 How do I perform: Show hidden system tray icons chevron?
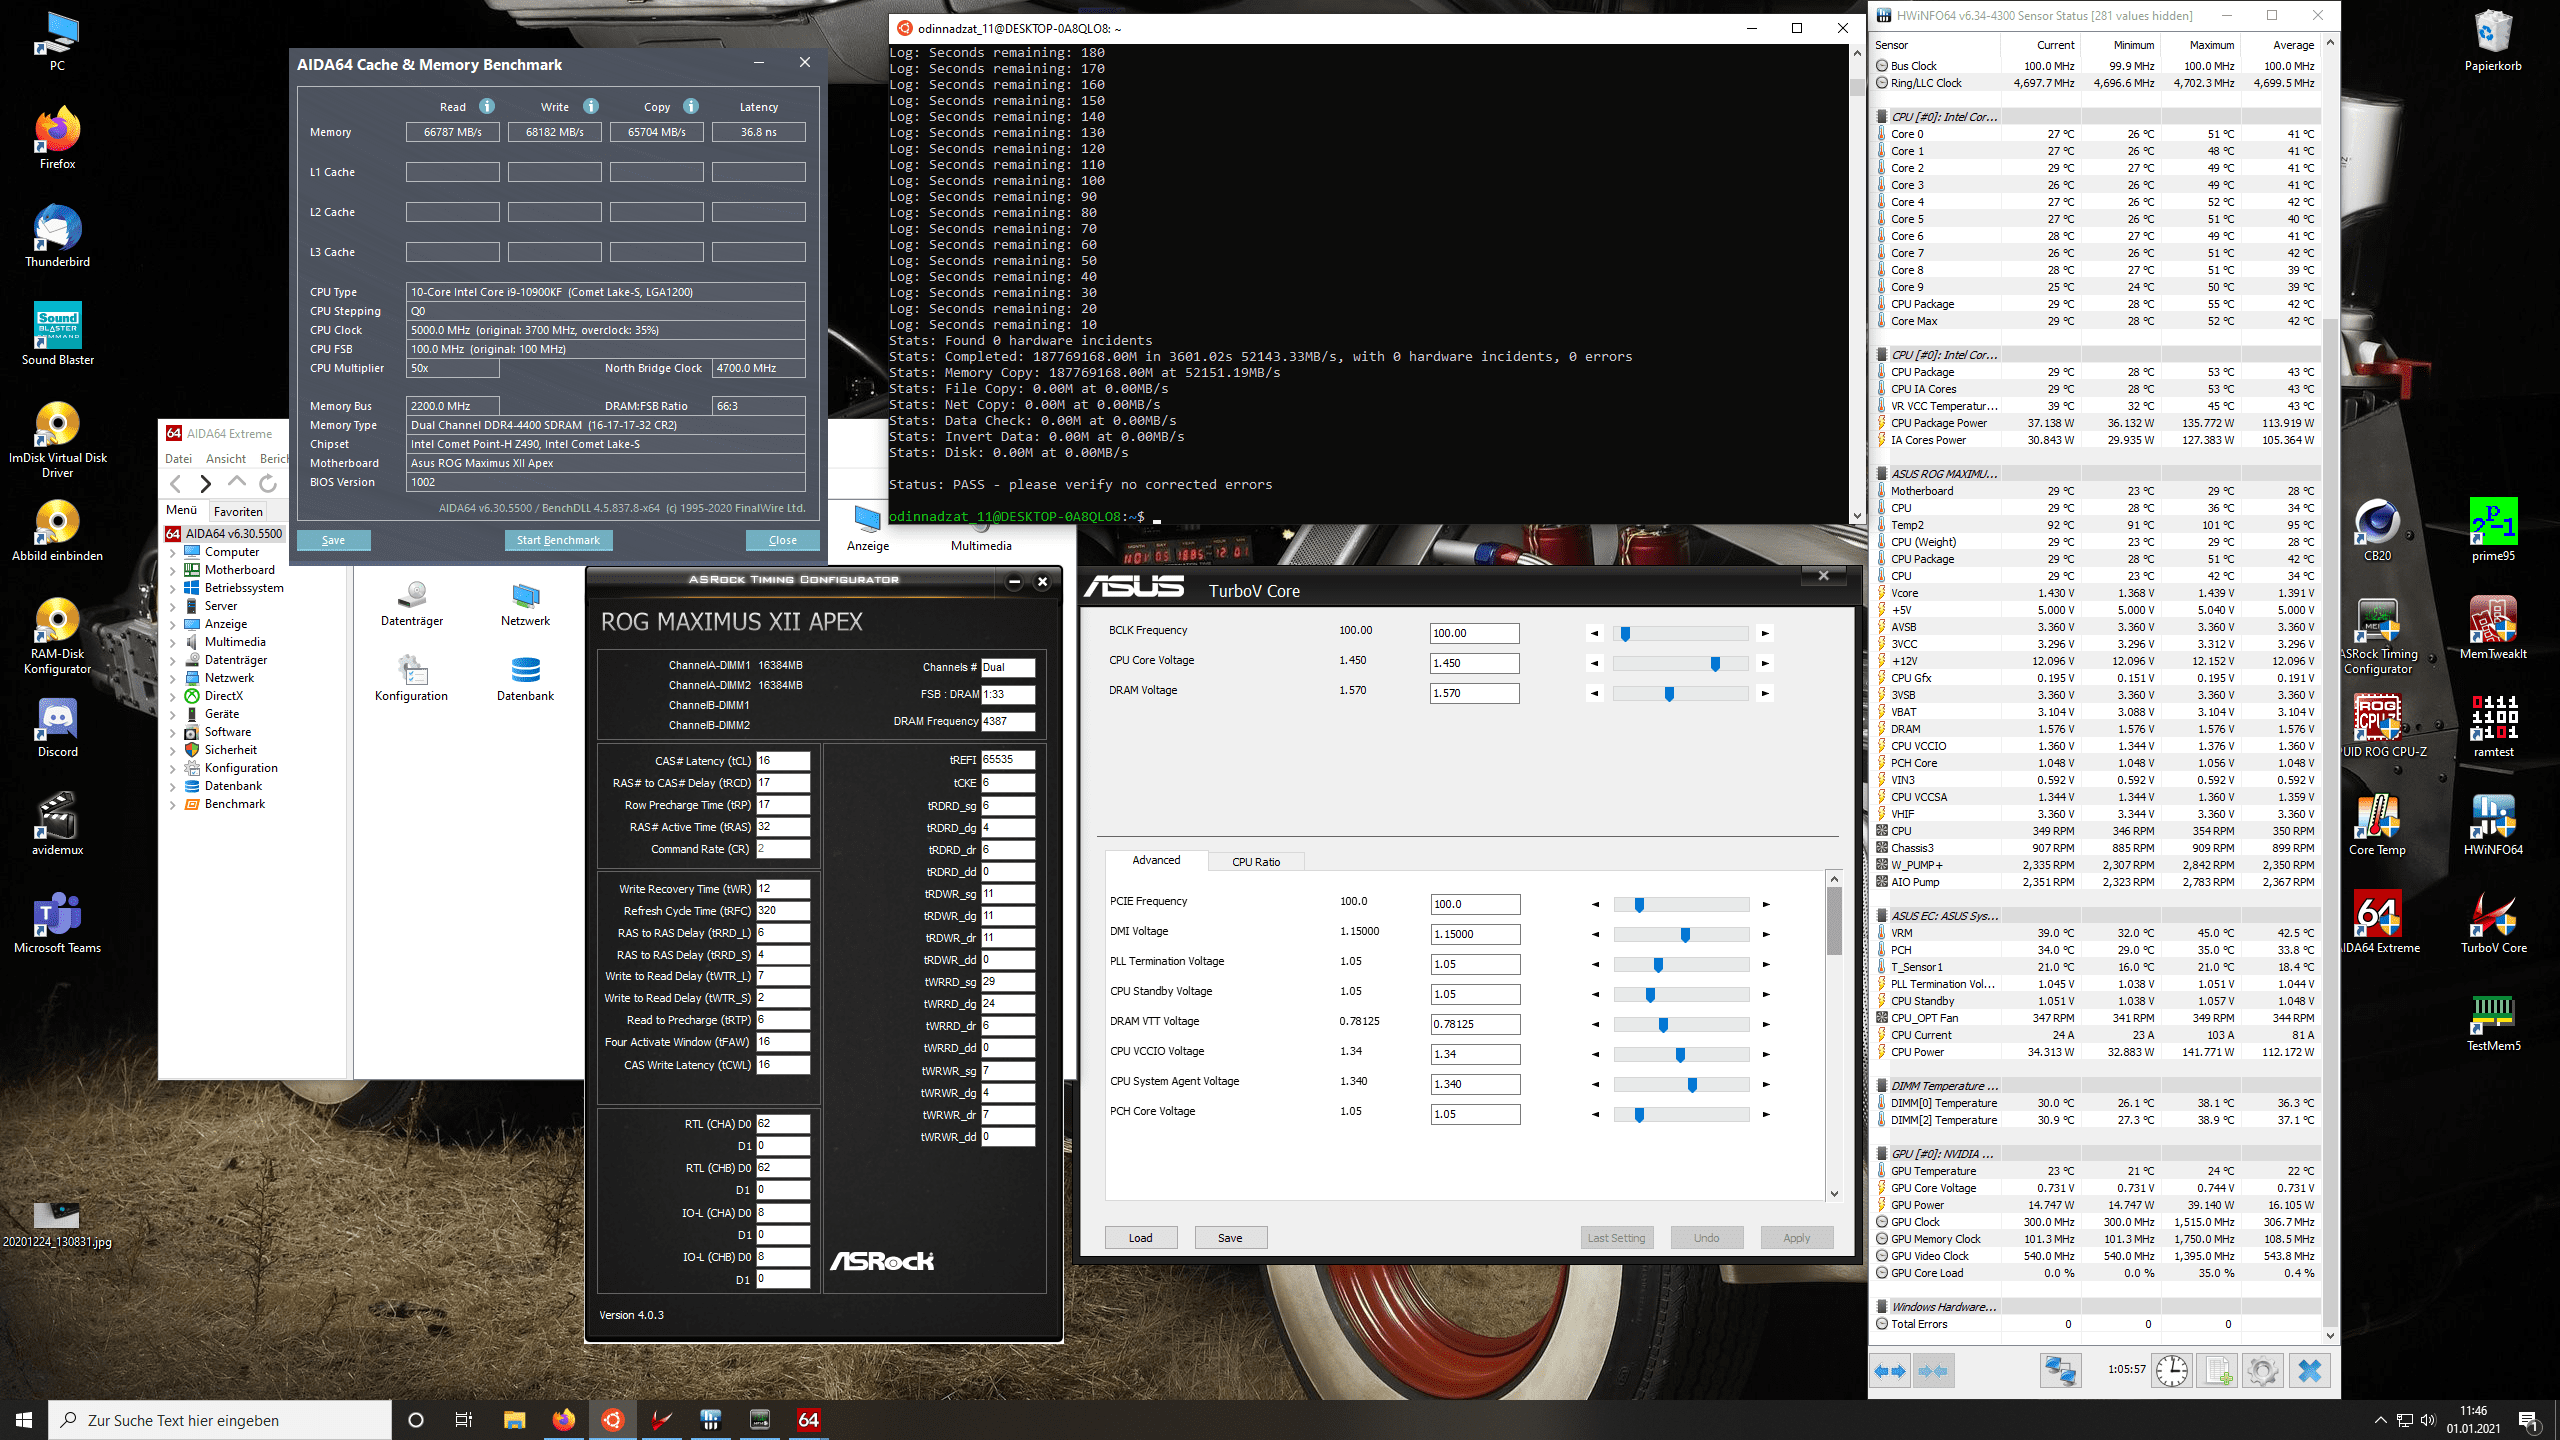pyautogui.click(x=2380, y=1419)
